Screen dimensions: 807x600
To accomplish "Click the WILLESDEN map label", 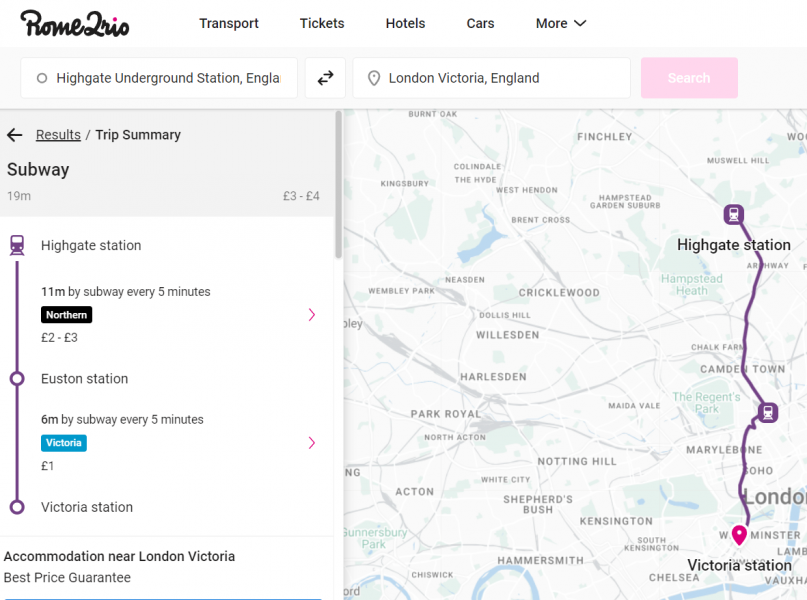I will point(507,335).
